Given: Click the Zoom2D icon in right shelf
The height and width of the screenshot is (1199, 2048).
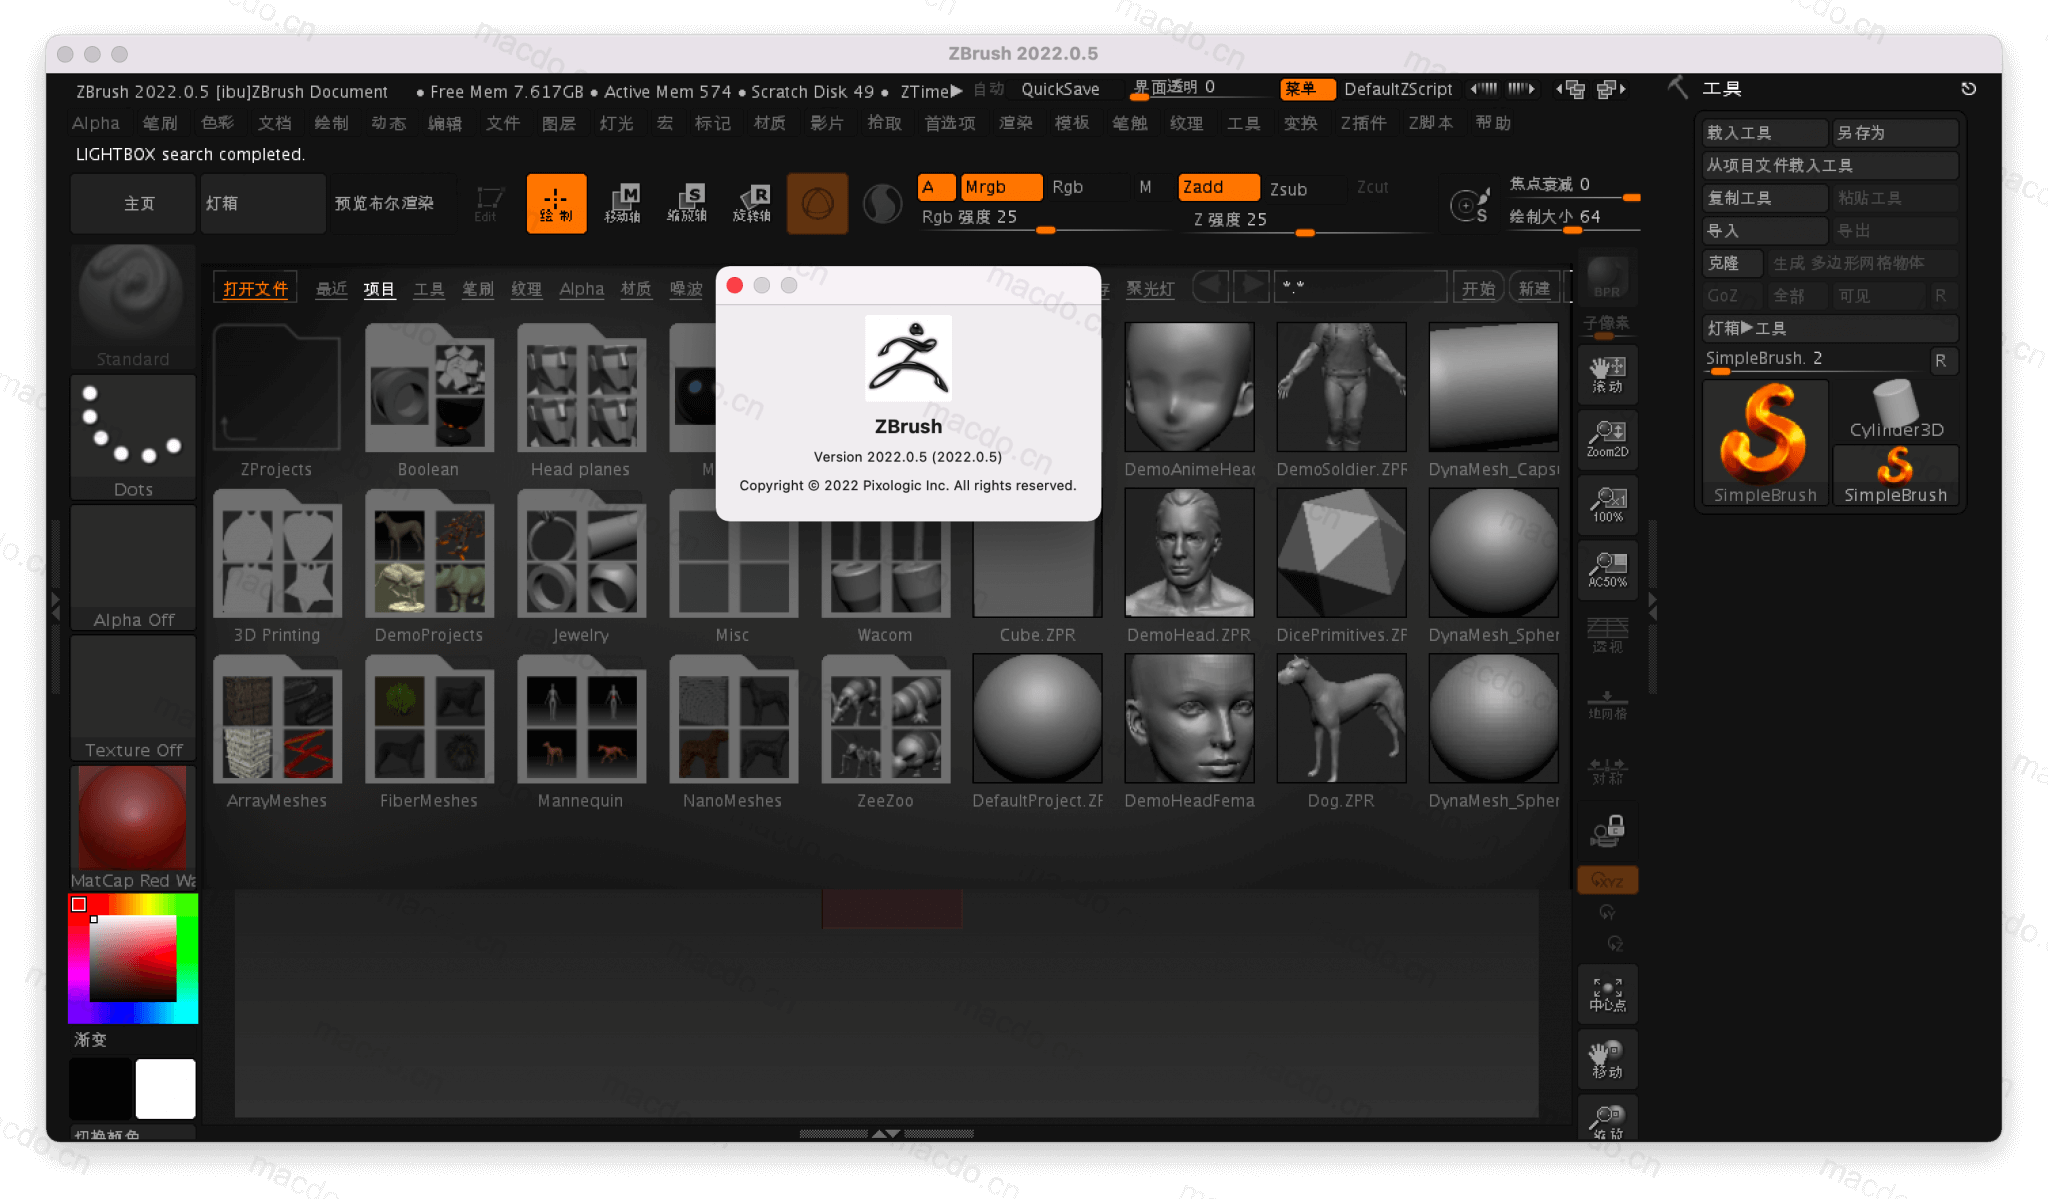Looking at the screenshot, I should click(x=1606, y=438).
